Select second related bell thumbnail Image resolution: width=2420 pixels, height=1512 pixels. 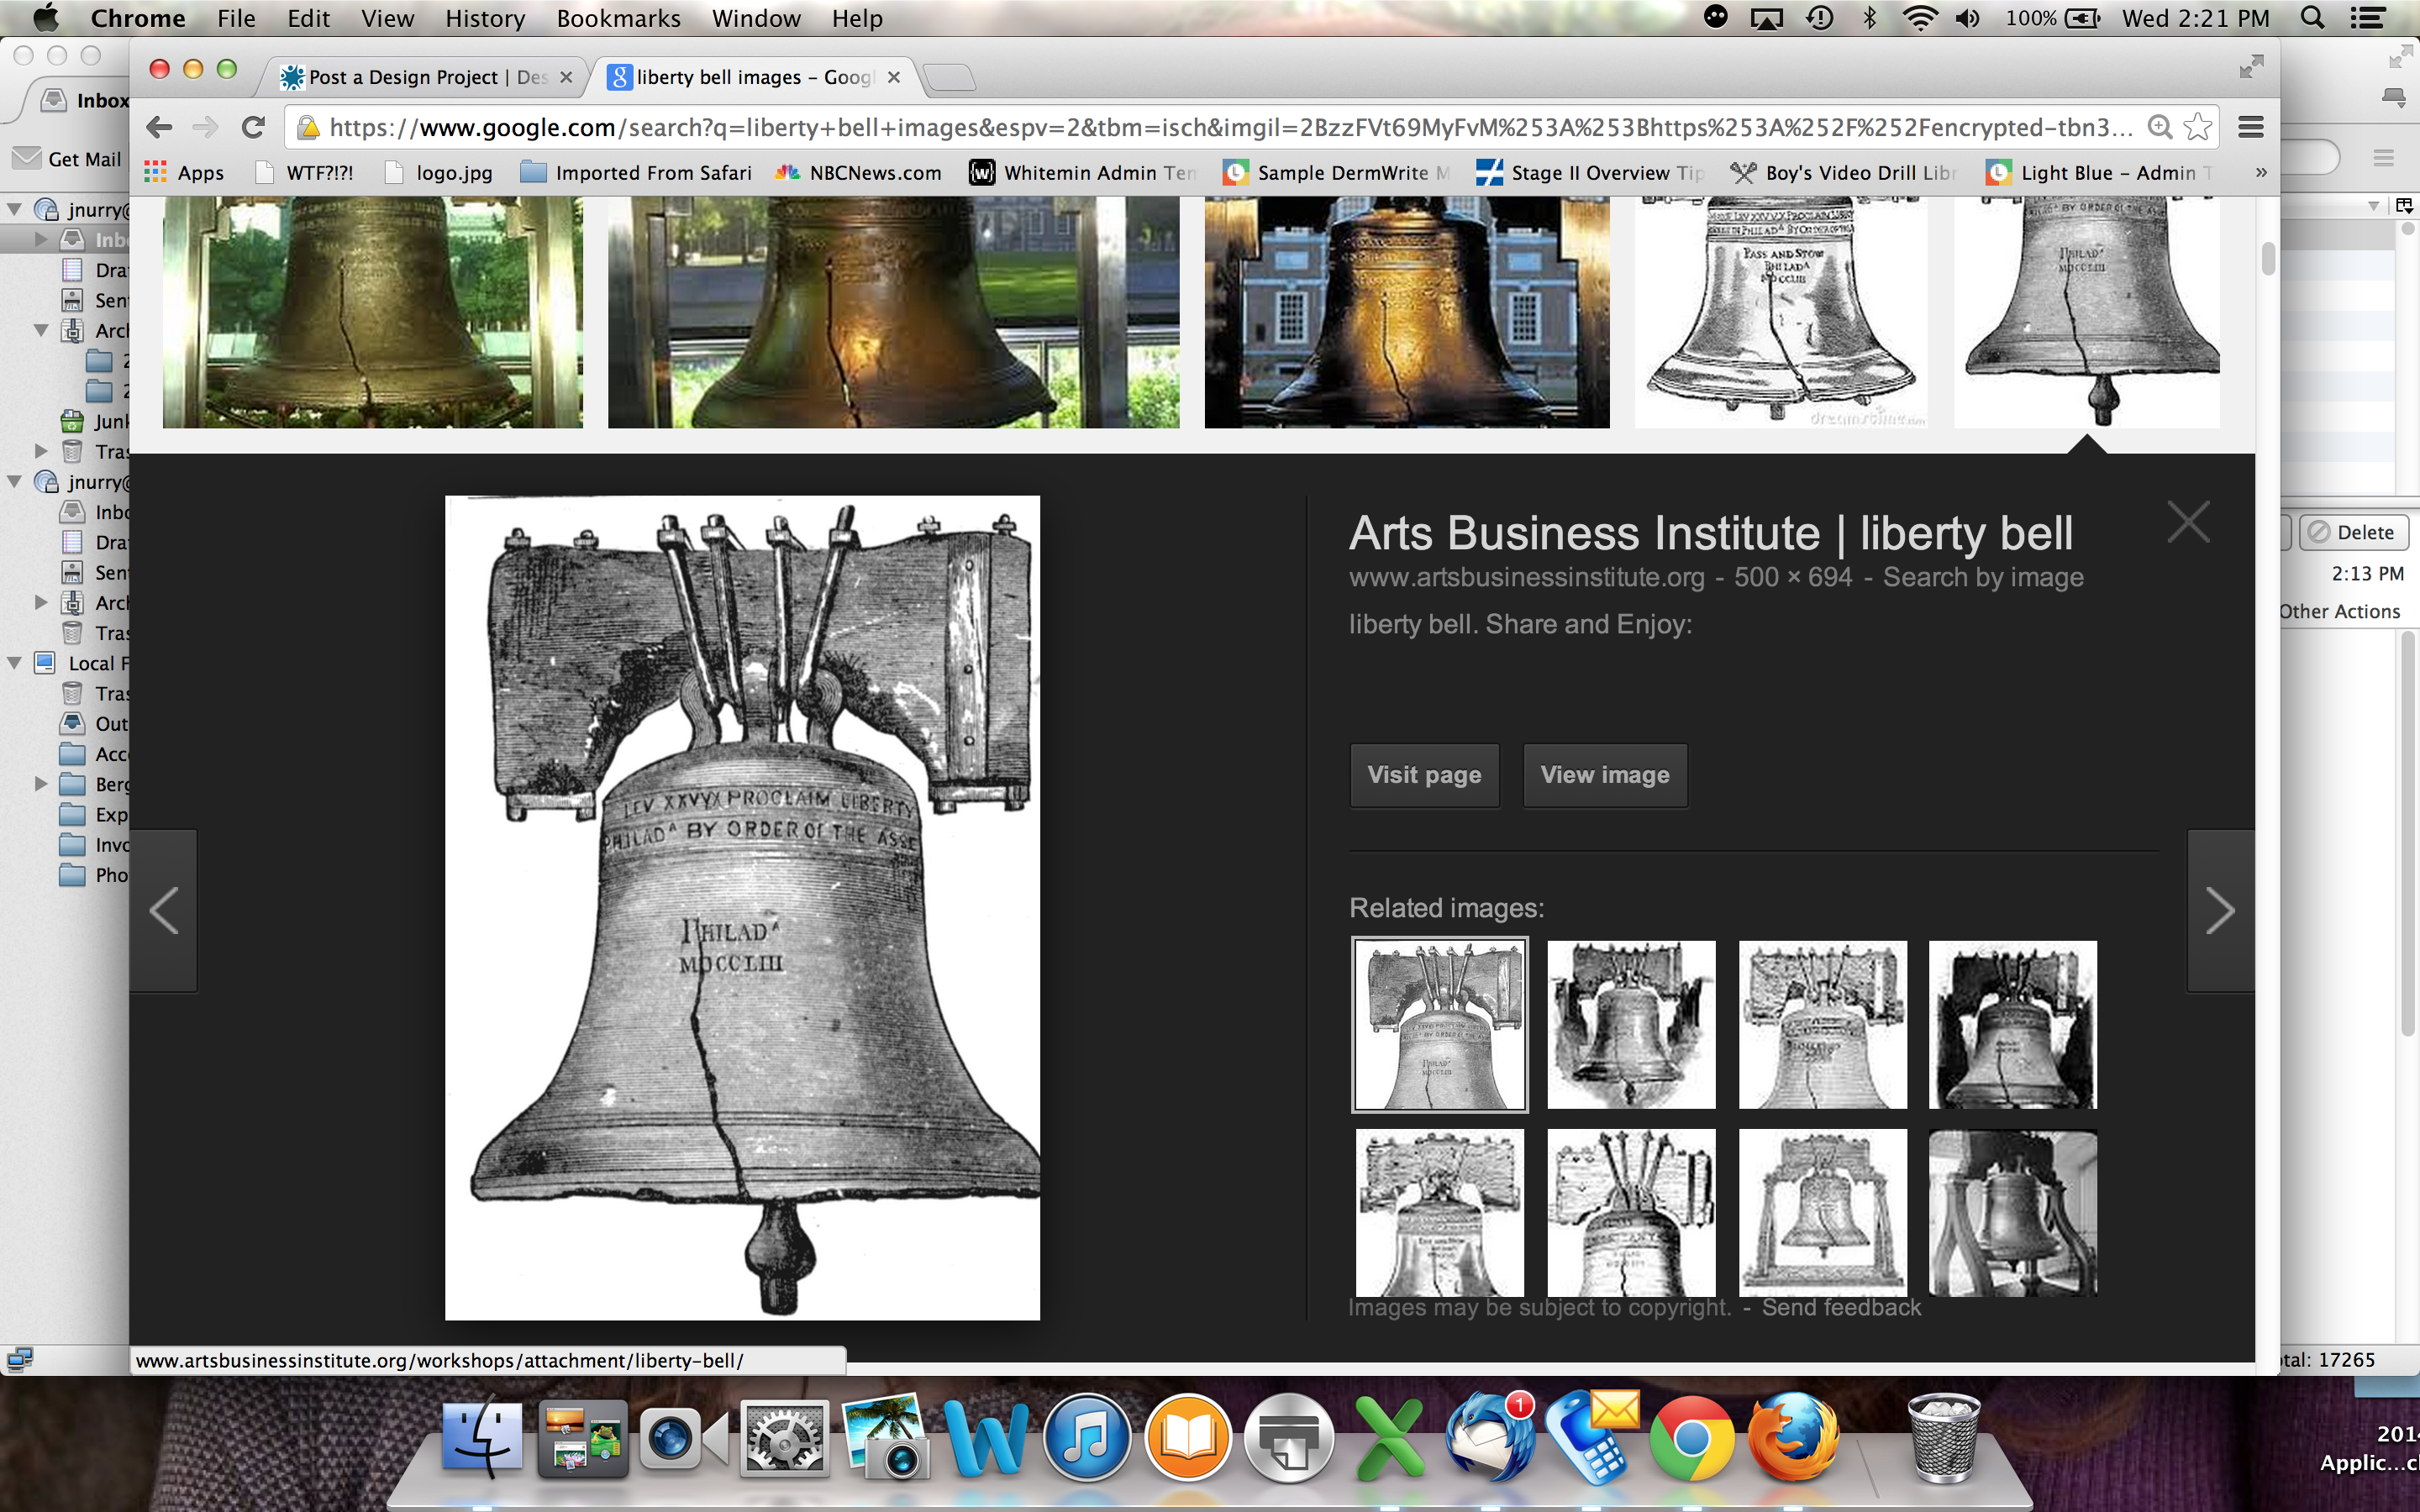[1630, 1024]
